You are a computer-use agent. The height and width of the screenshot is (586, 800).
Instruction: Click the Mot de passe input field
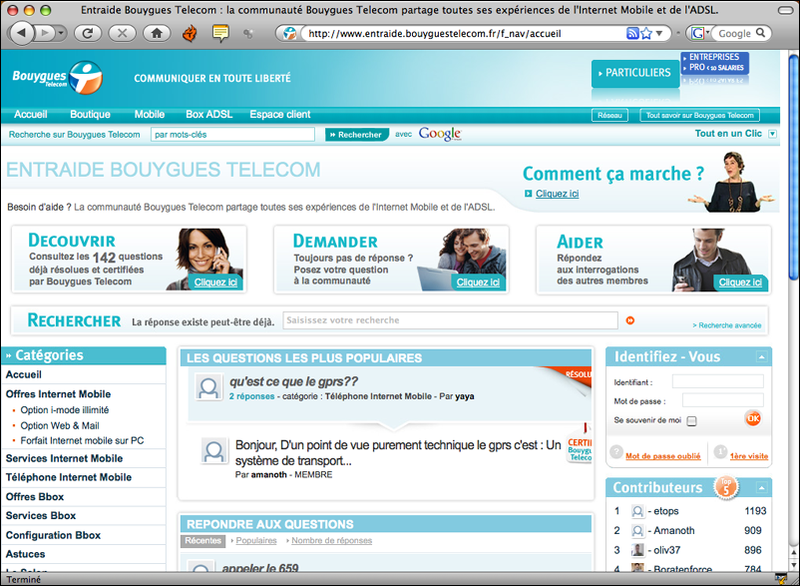click(x=723, y=400)
